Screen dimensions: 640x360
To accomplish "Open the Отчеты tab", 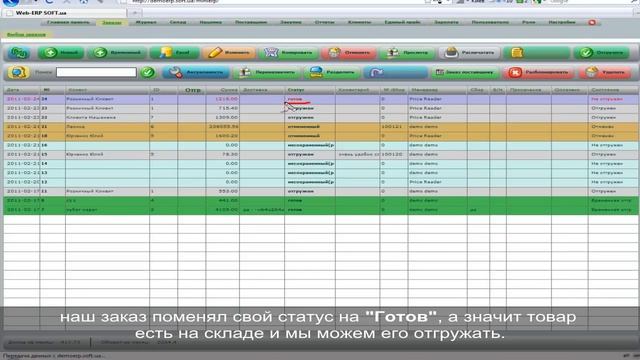I will click(x=324, y=22).
